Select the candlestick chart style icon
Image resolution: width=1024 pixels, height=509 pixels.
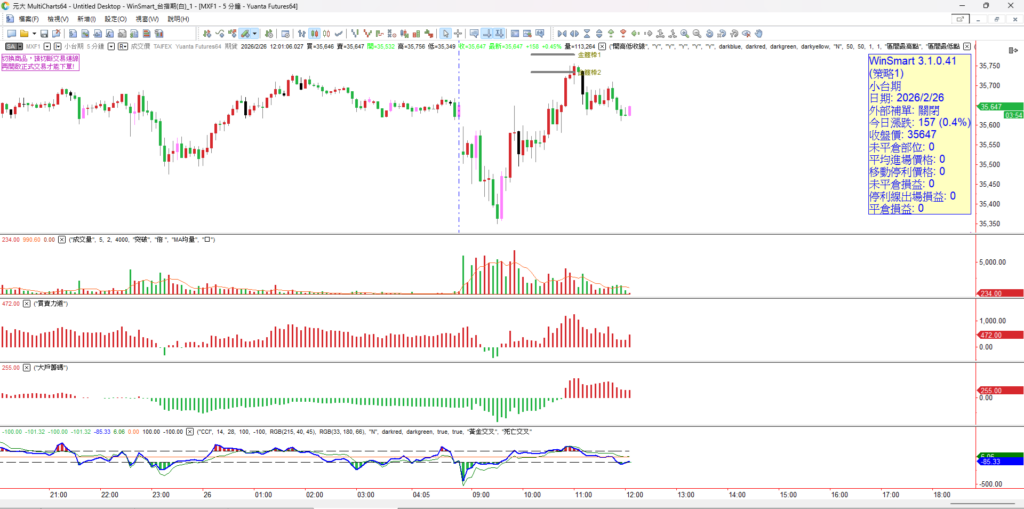[316, 33]
